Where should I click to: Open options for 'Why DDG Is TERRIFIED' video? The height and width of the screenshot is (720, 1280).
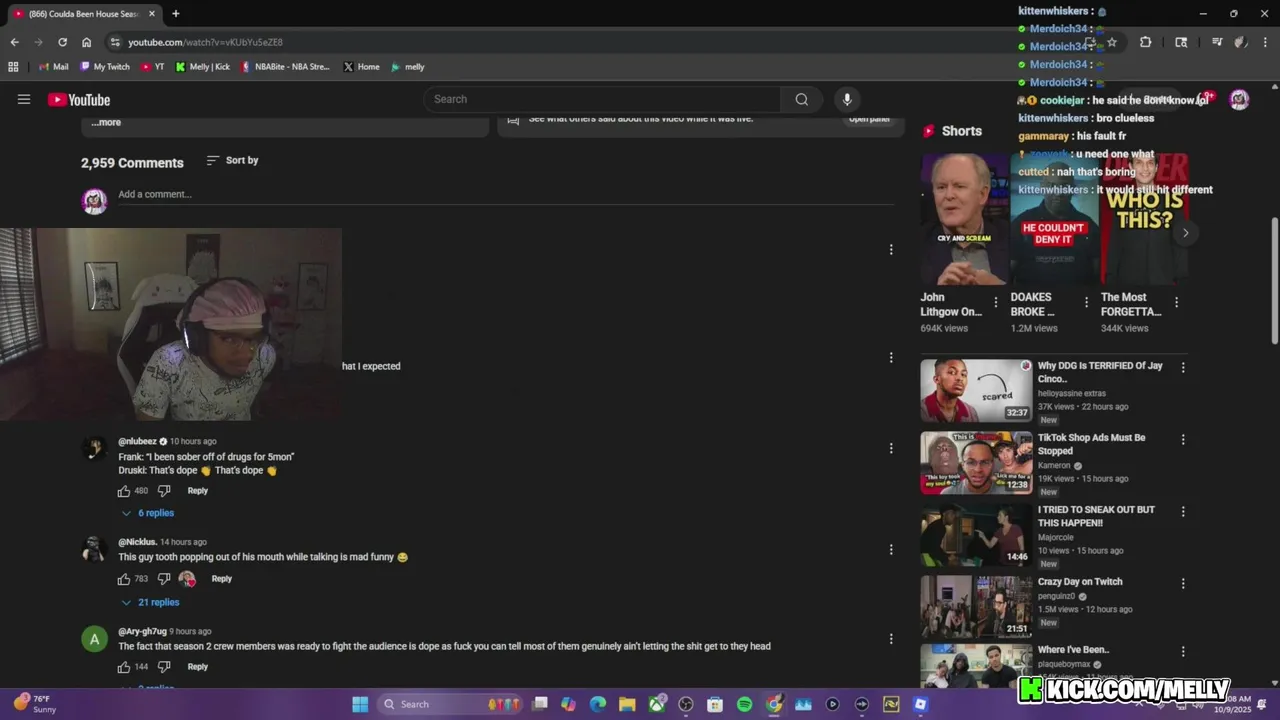[1183, 367]
